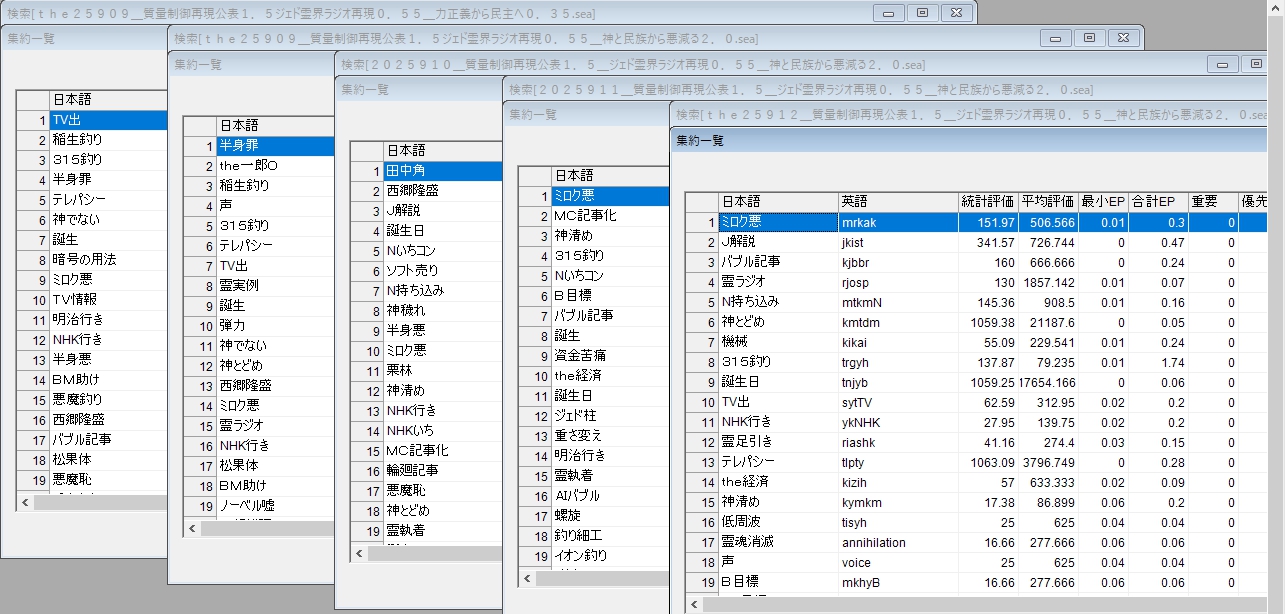
Task: Click left scroll arrow in frontmost table
Action: (x=693, y=604)
